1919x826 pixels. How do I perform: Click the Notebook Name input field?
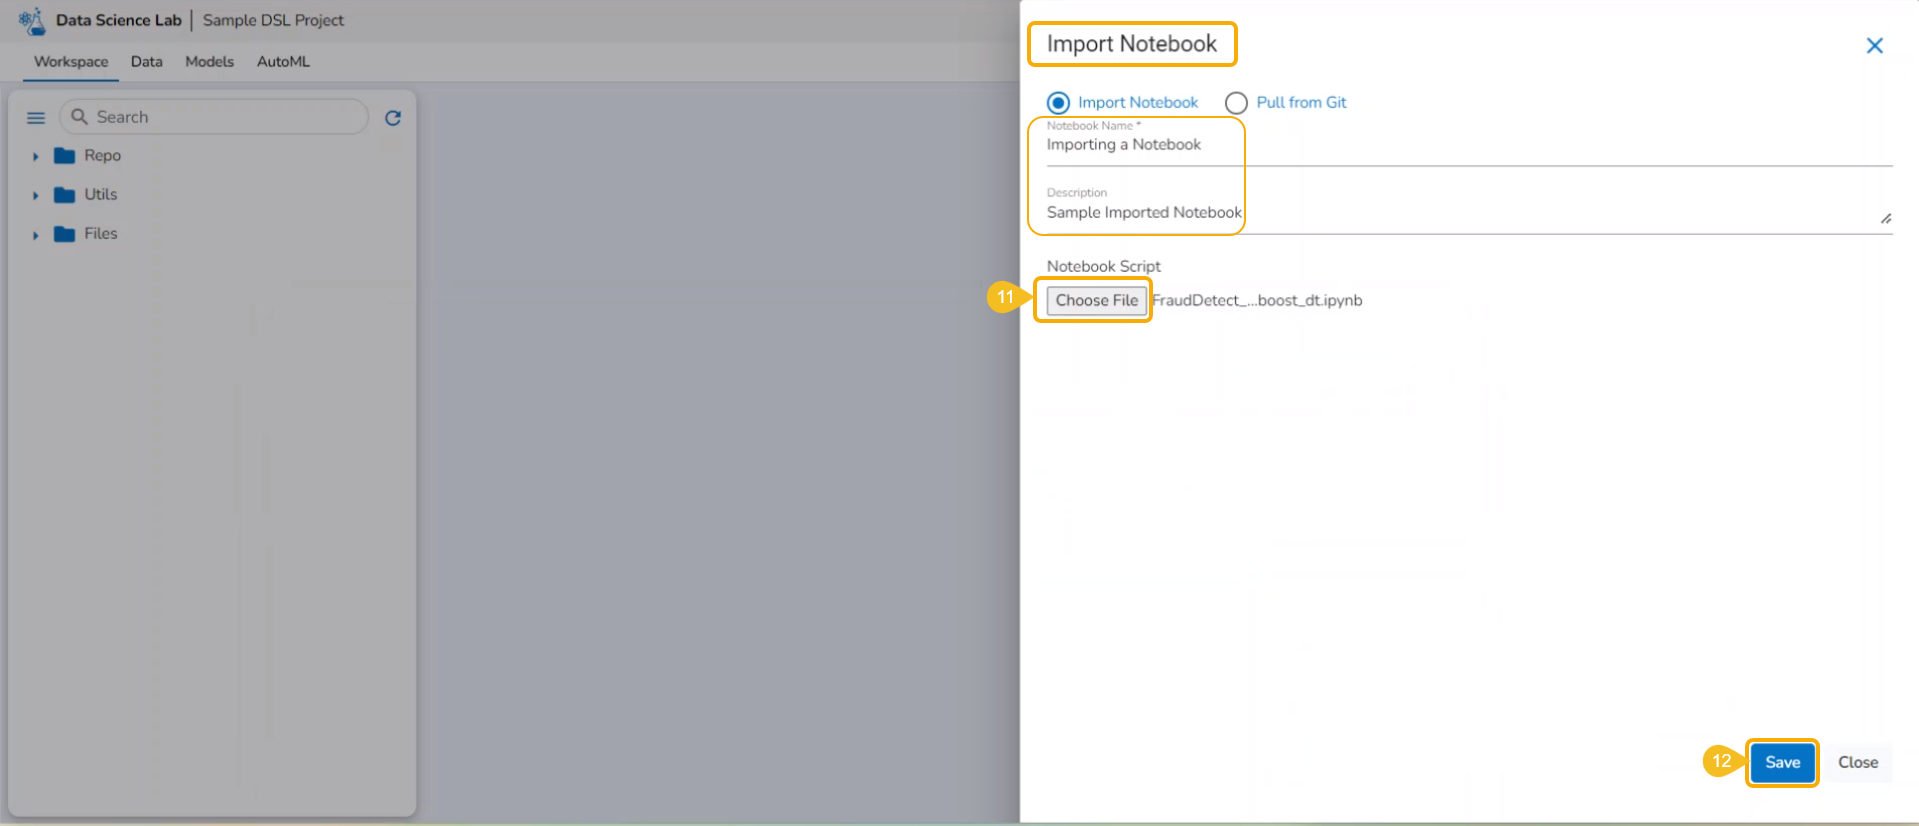click(x=1469, y=145)
